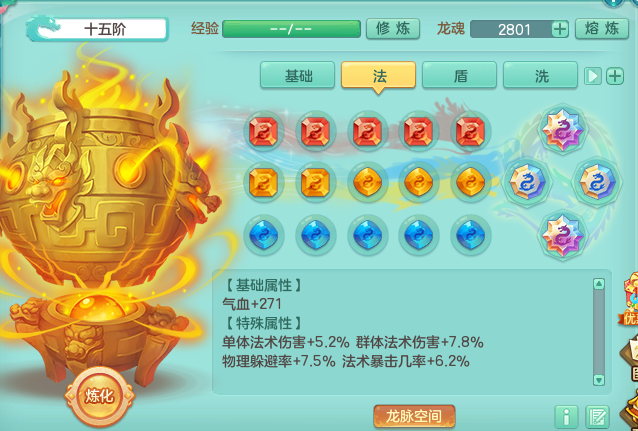Select the last red dragon gem in row
Screen dimensions: 638x431
point(470,131)
